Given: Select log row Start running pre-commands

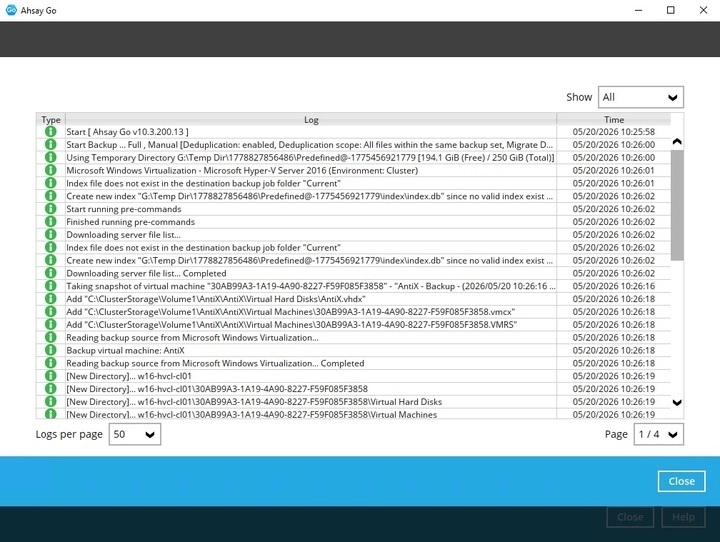Looking at the screenshot, I should tap(353, 209).
